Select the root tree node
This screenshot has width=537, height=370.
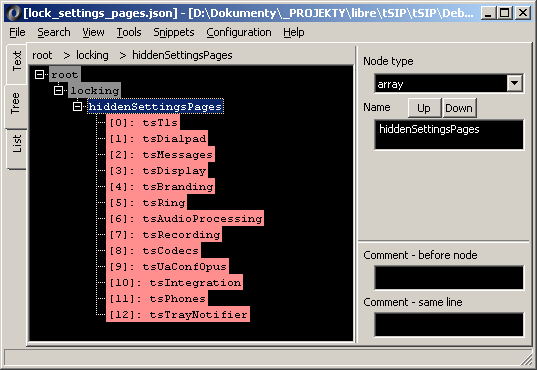[x=64, y=74]
